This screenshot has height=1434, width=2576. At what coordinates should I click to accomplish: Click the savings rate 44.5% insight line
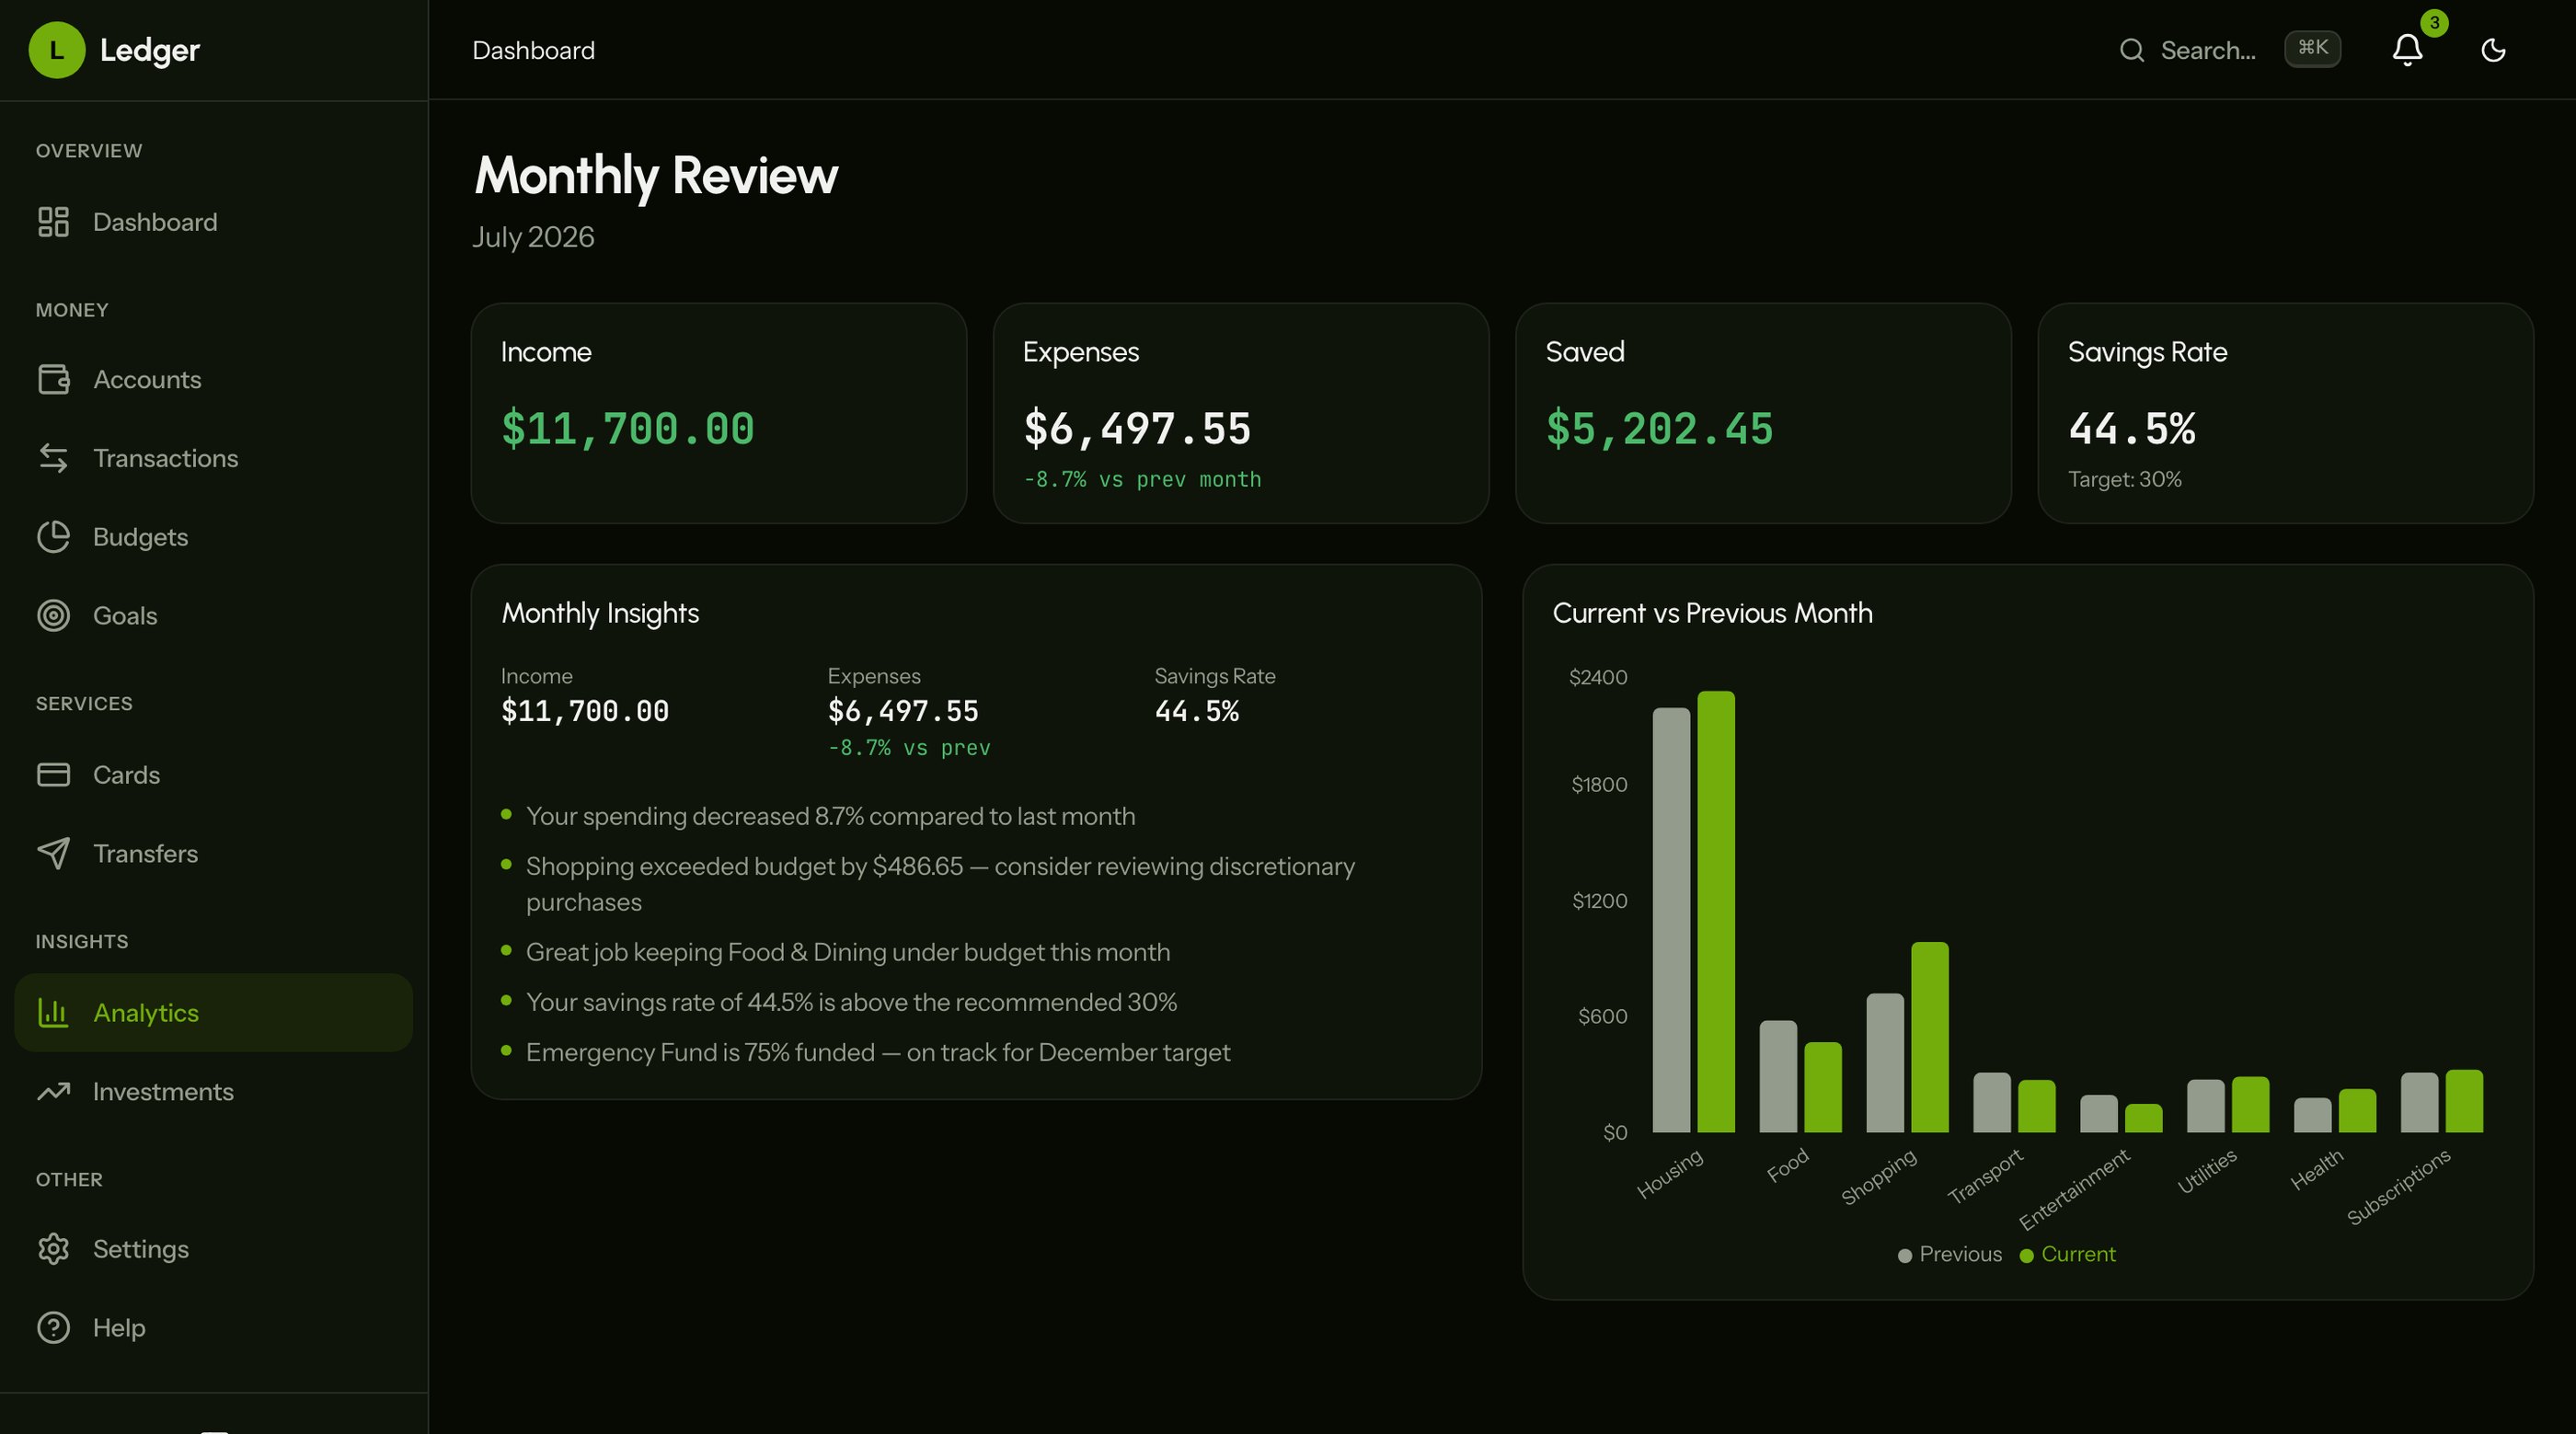click(x=851, y=1002)
